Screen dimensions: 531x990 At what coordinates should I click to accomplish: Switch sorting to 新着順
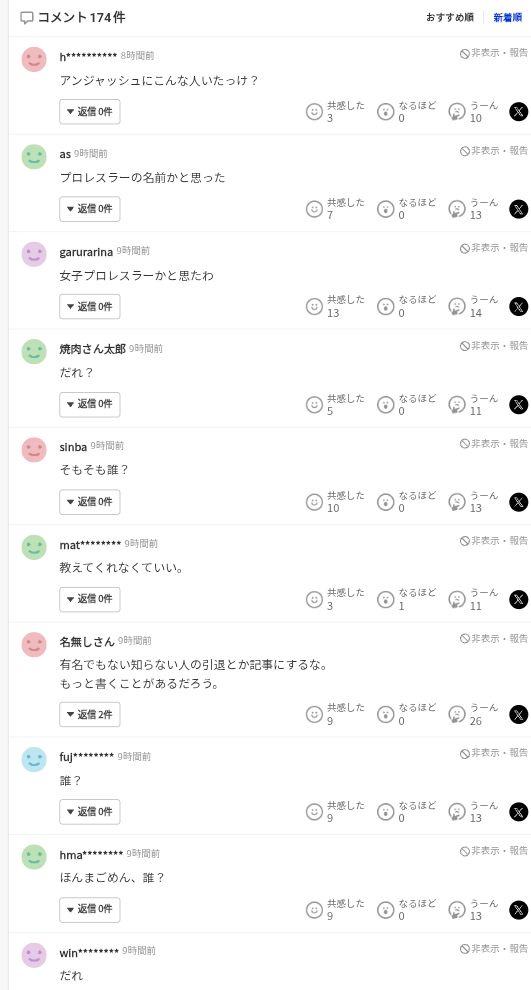[508, 18]
